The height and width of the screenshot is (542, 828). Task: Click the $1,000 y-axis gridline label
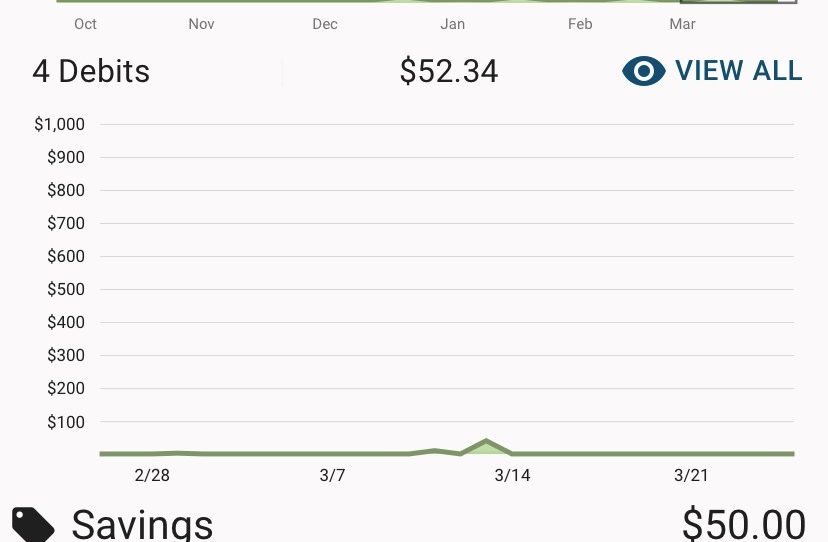(60, 124)
